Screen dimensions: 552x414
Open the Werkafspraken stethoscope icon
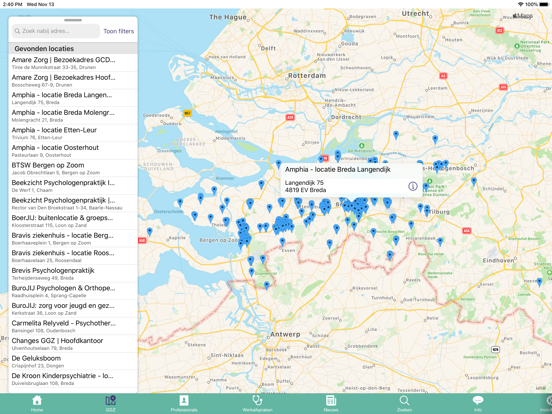257,400
